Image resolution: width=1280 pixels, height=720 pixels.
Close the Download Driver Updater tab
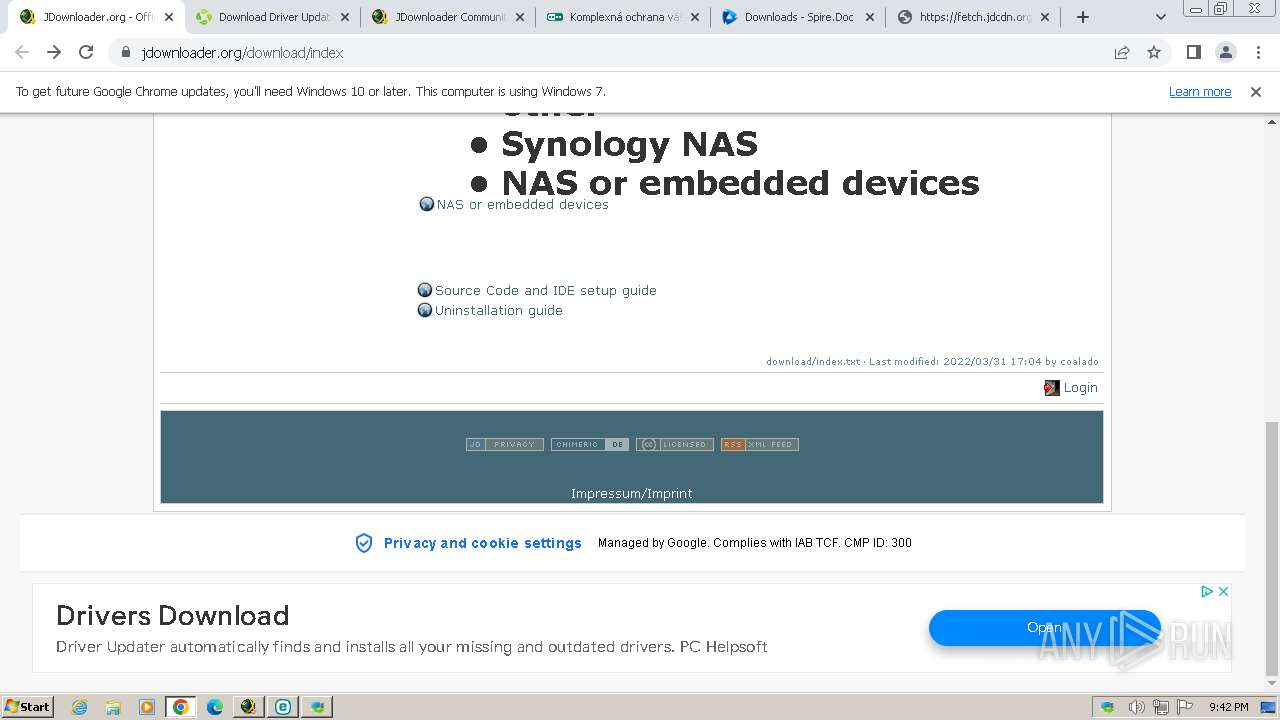[345, 17]
